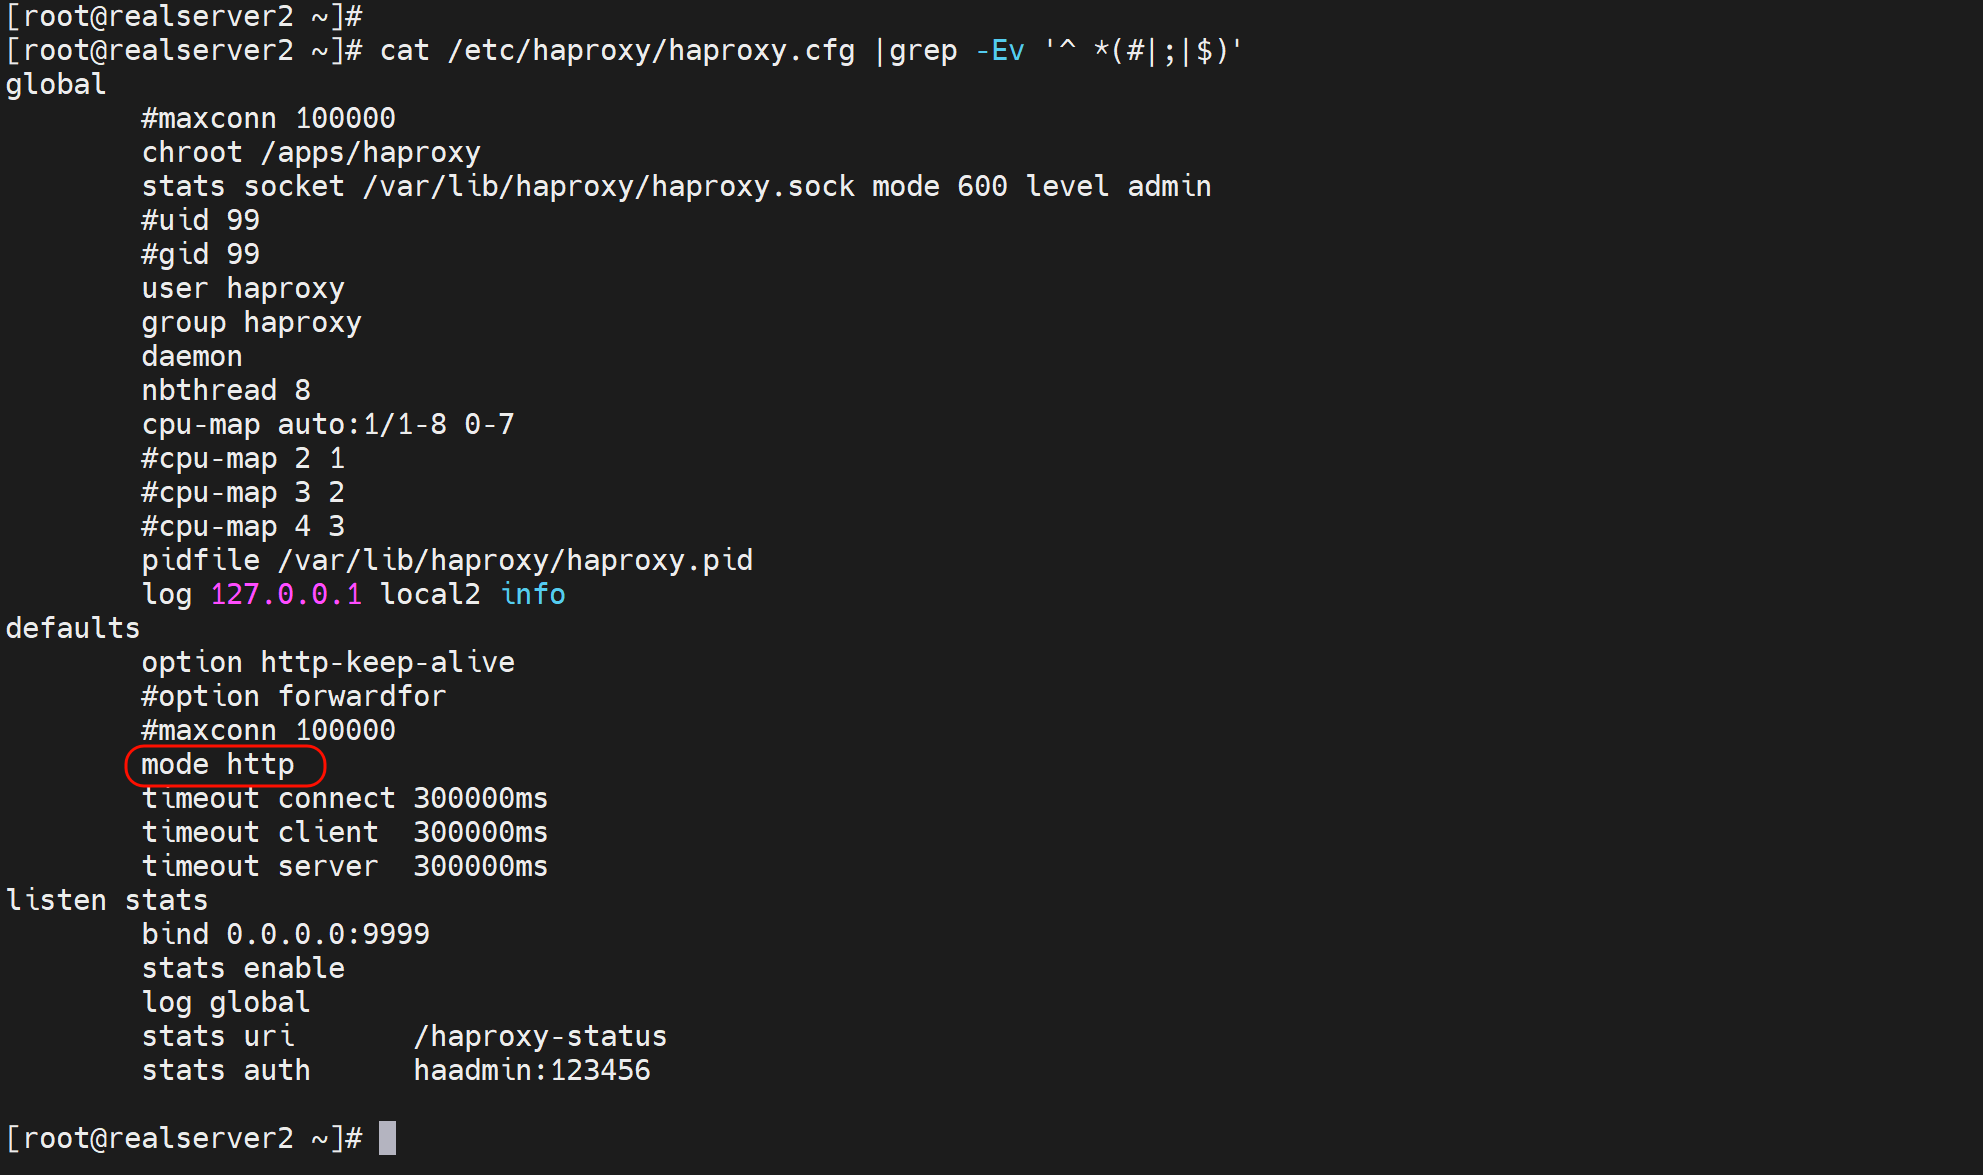
Task: Click the "stats enable" line
Action: point(243,969)
